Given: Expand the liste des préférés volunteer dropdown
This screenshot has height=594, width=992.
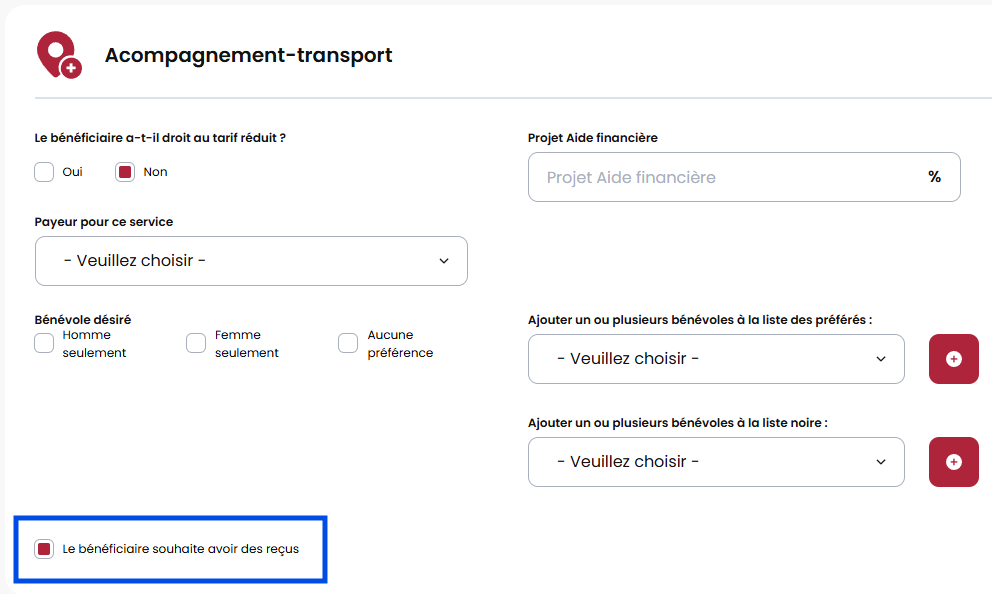Looking at the screenshot, I should point(715,359).
